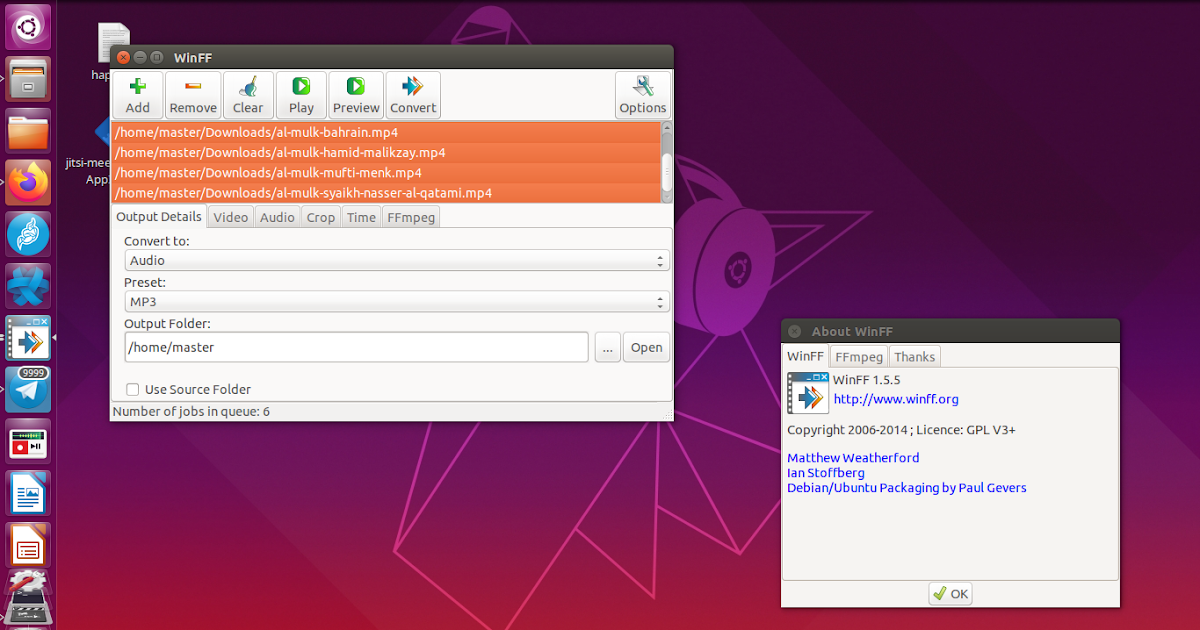Switch to the Crop tab
1200x630 pixels.
point(321,217)
